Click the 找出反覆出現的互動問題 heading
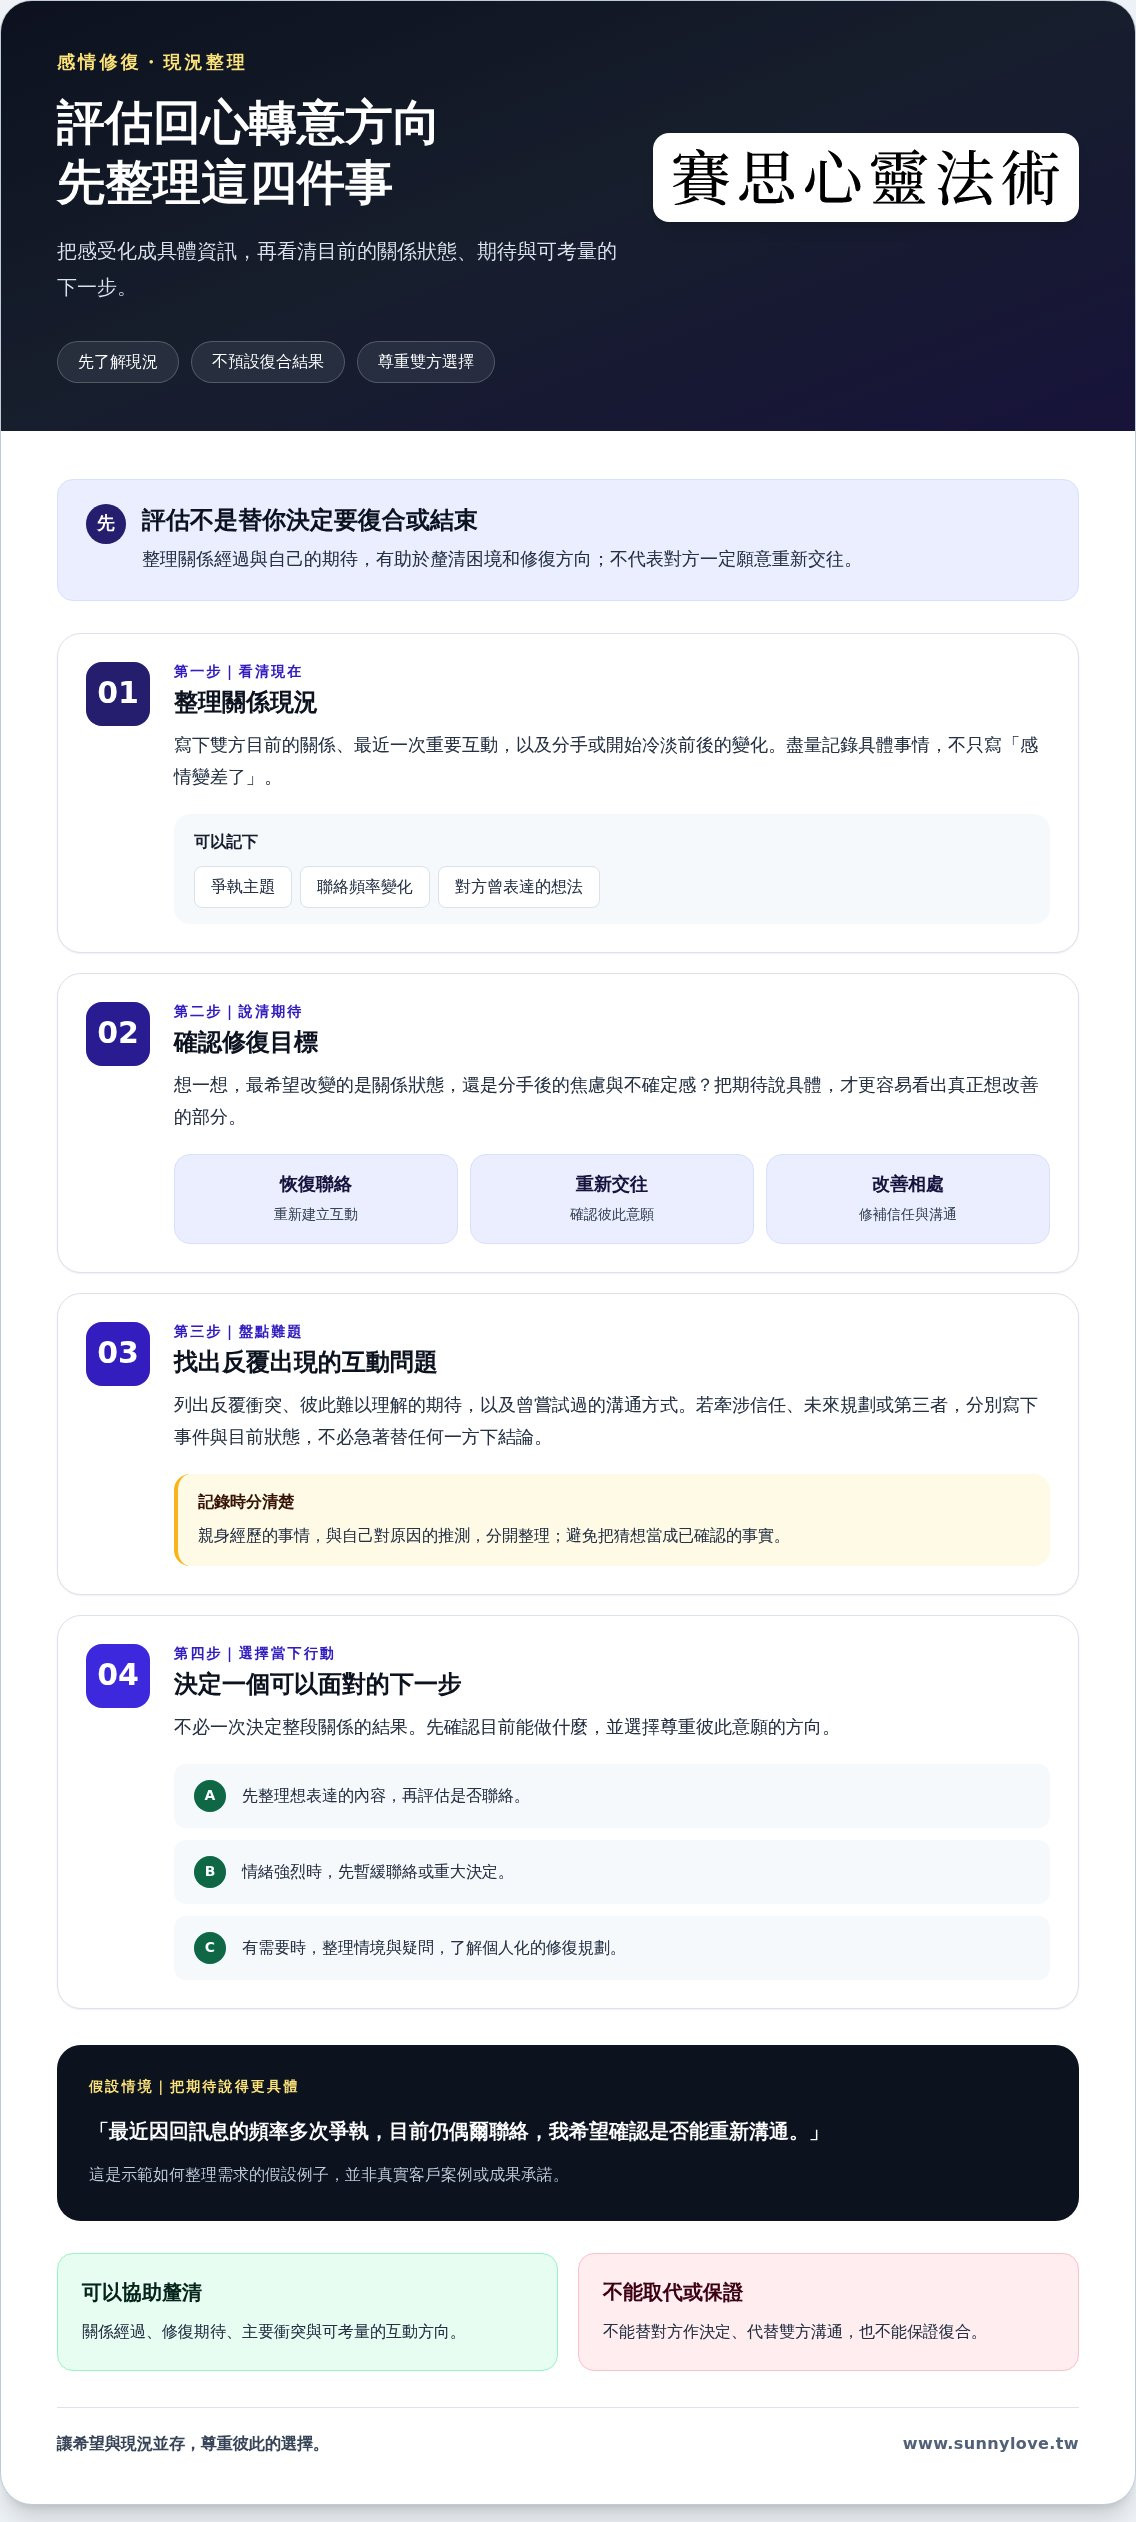The image size is (1136, 2522). (305, 1363)
